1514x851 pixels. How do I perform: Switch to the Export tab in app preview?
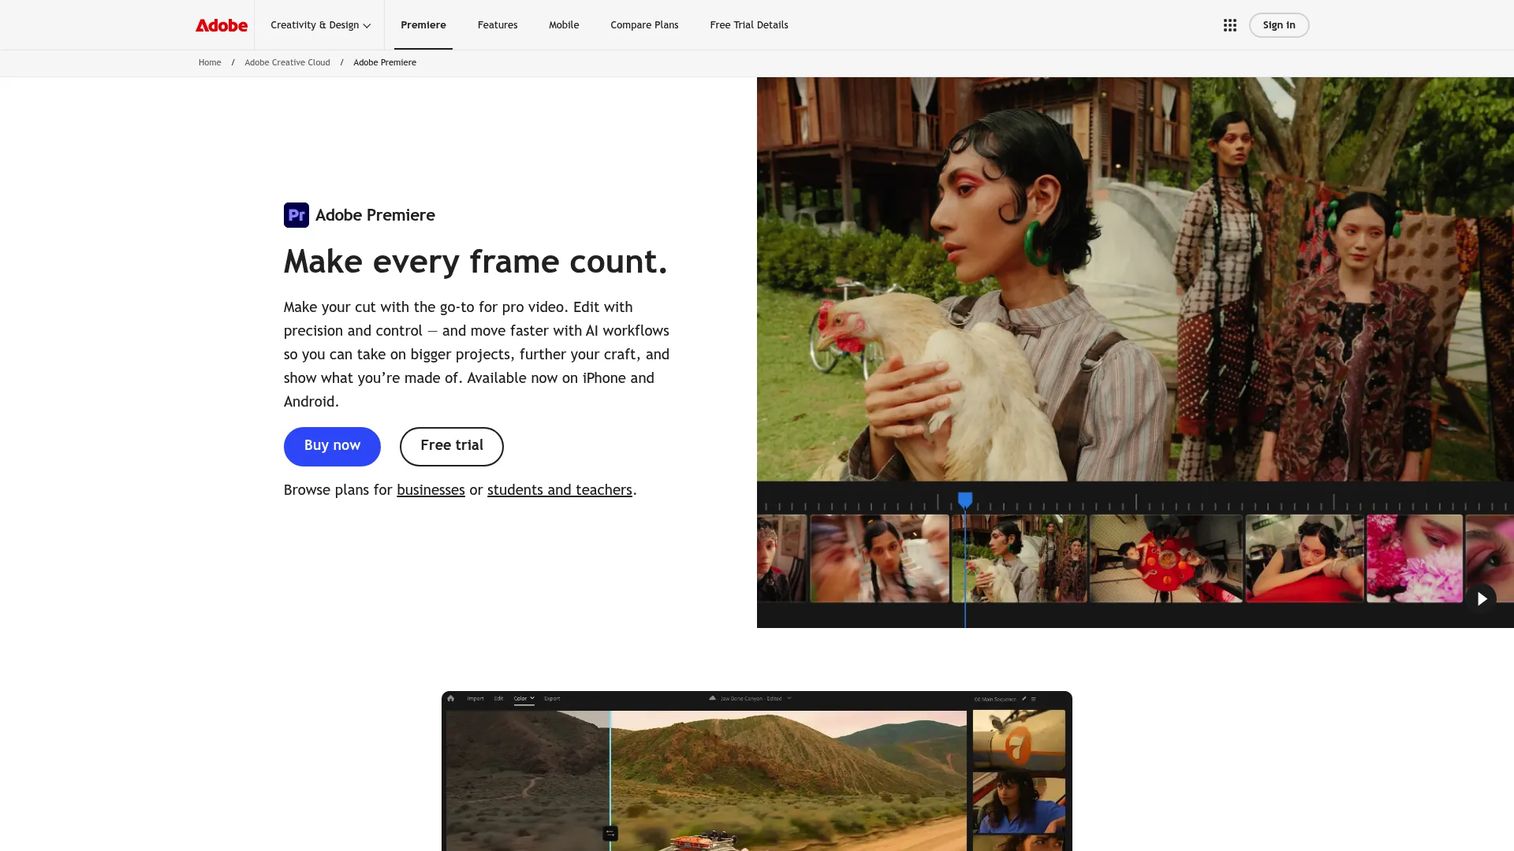point(552,698)
